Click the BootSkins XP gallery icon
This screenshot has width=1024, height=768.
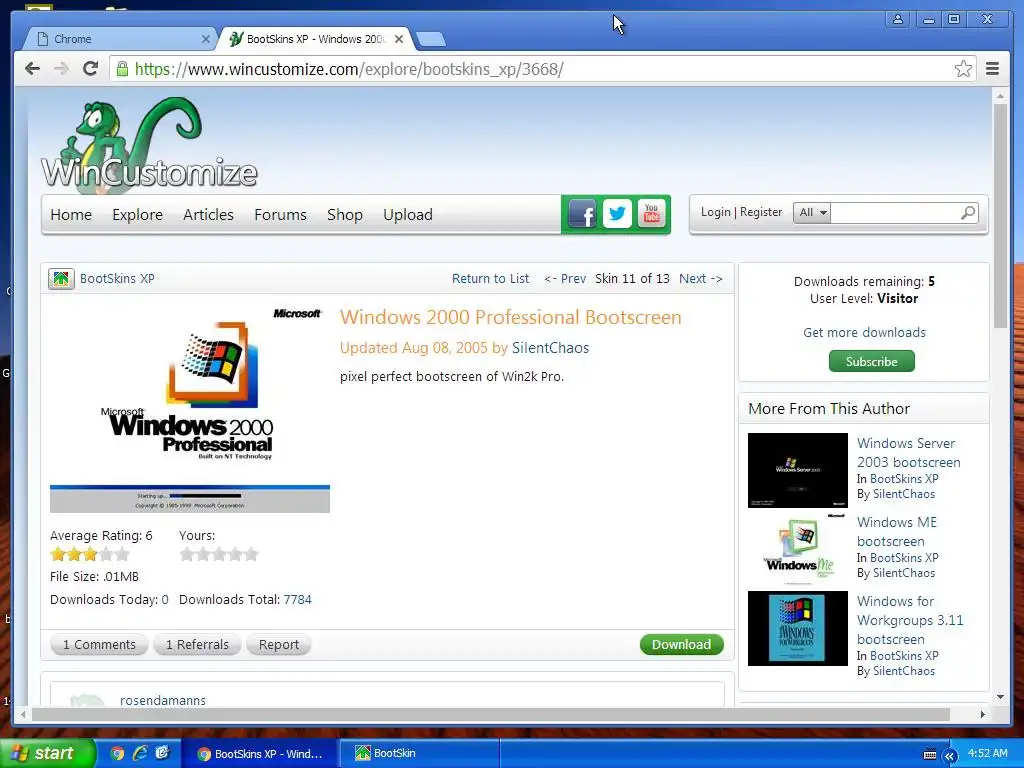61,279
